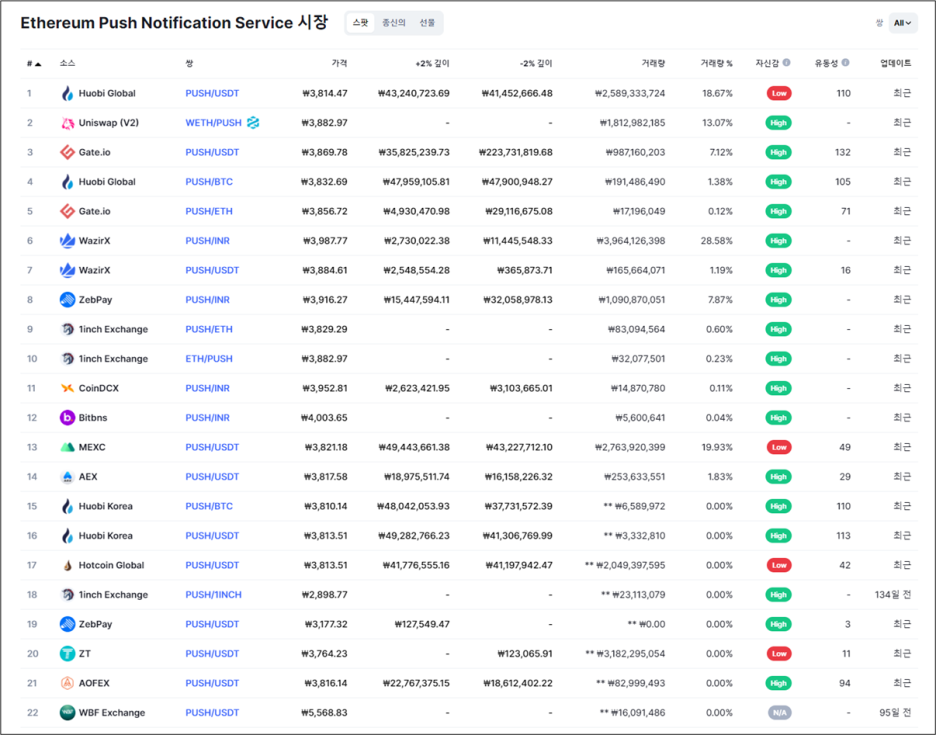Sort by the 업데이트 column header
The height and width of the screenshot is (735, 936).
pyautogui.click(x=895, y=63)
